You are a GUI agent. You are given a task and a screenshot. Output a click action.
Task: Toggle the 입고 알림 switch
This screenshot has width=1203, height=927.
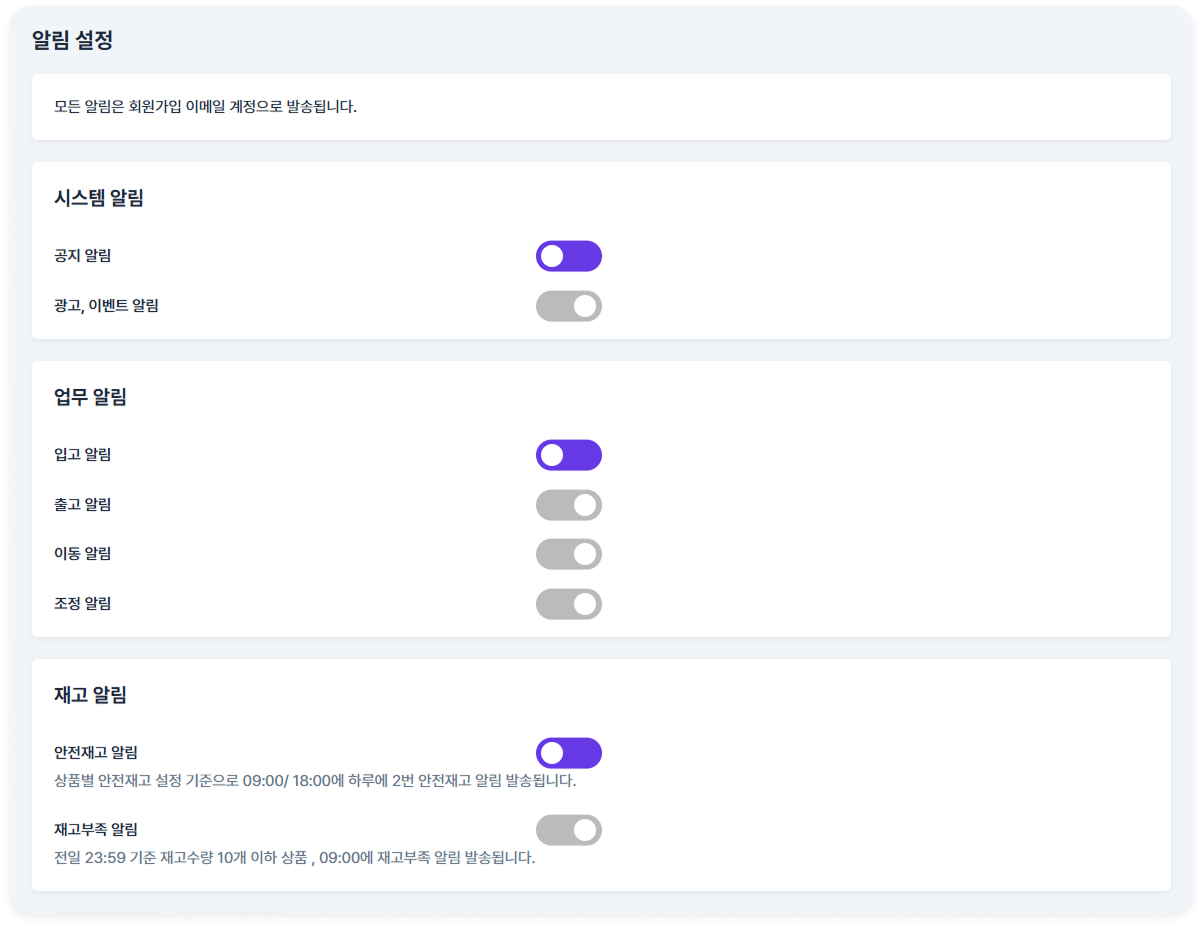[x=569, y=455]
